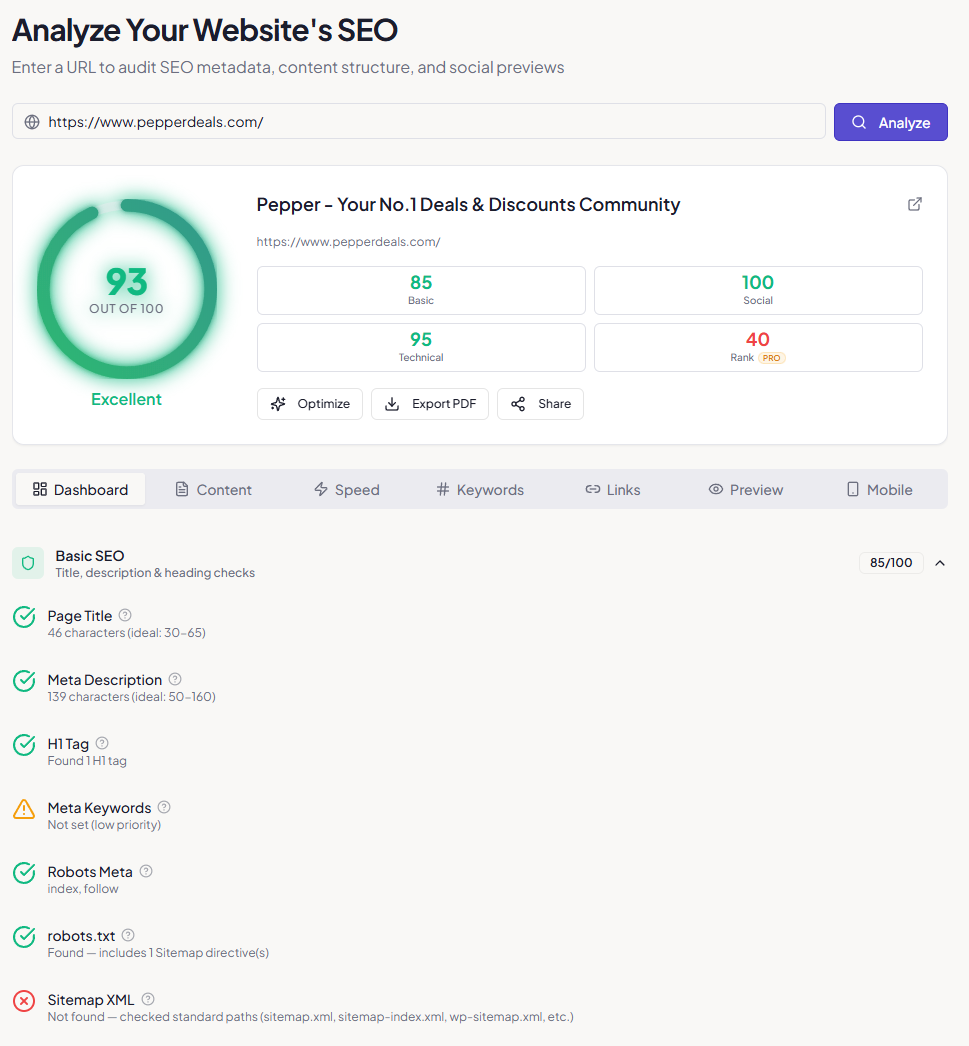969x1046 pixels.
Task: Click the green check beside Page Title
Action: [23, 617]
